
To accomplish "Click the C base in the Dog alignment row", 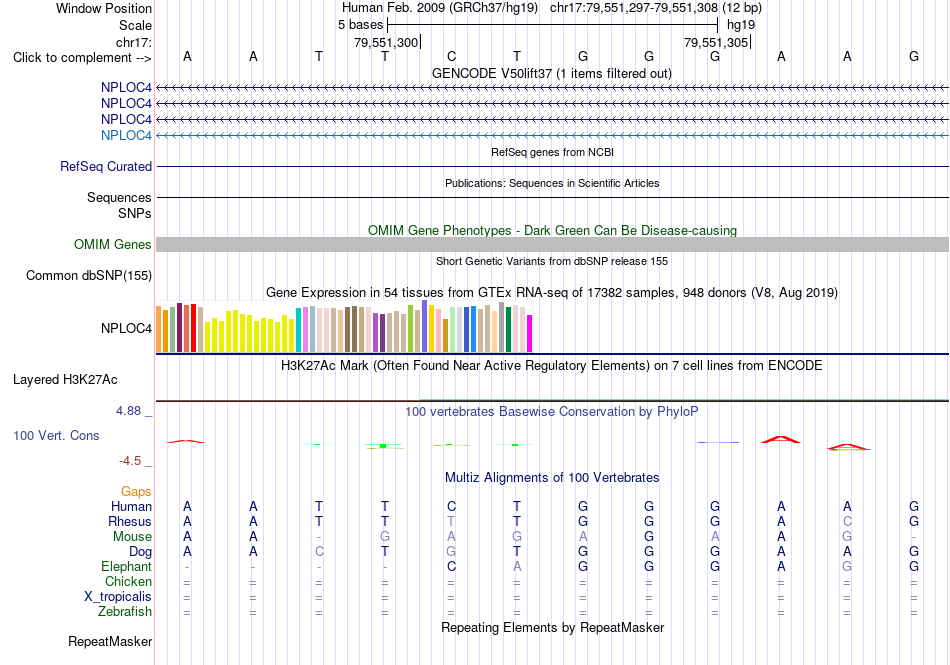I will (319, 552).
